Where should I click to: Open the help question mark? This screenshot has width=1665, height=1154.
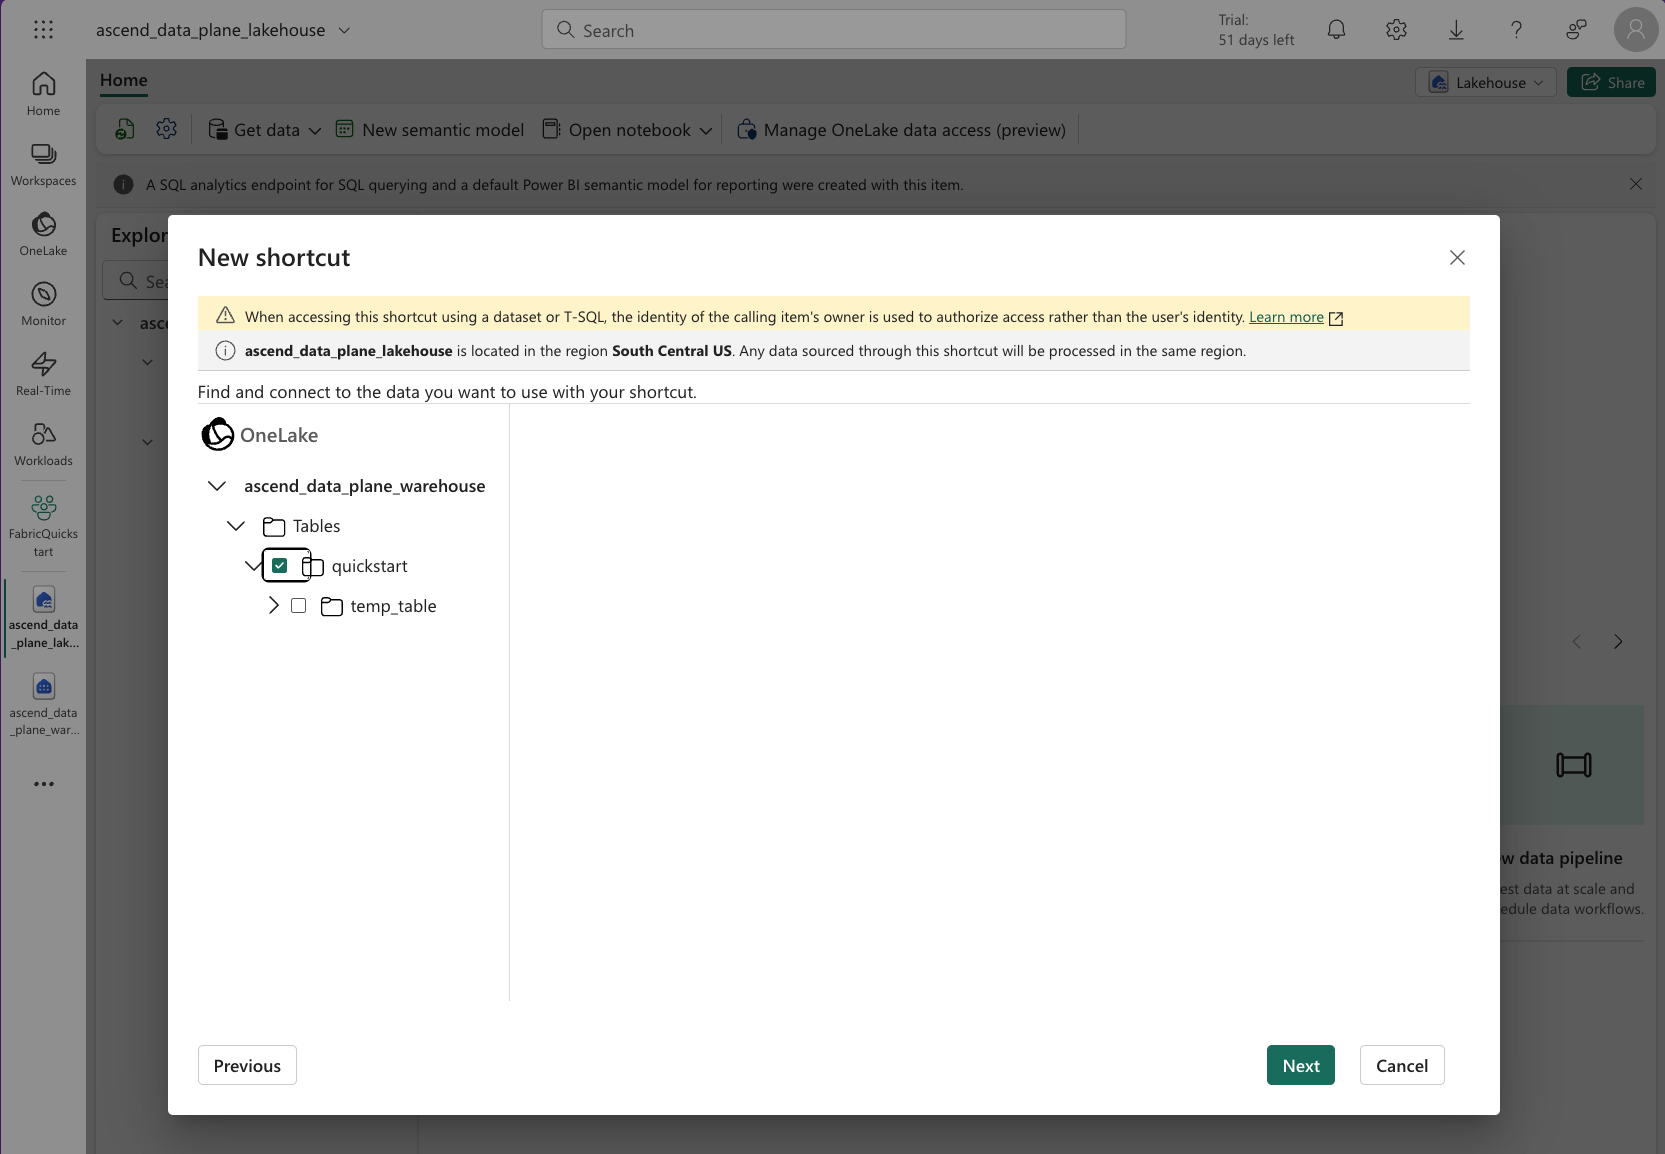pos(1516,30)
